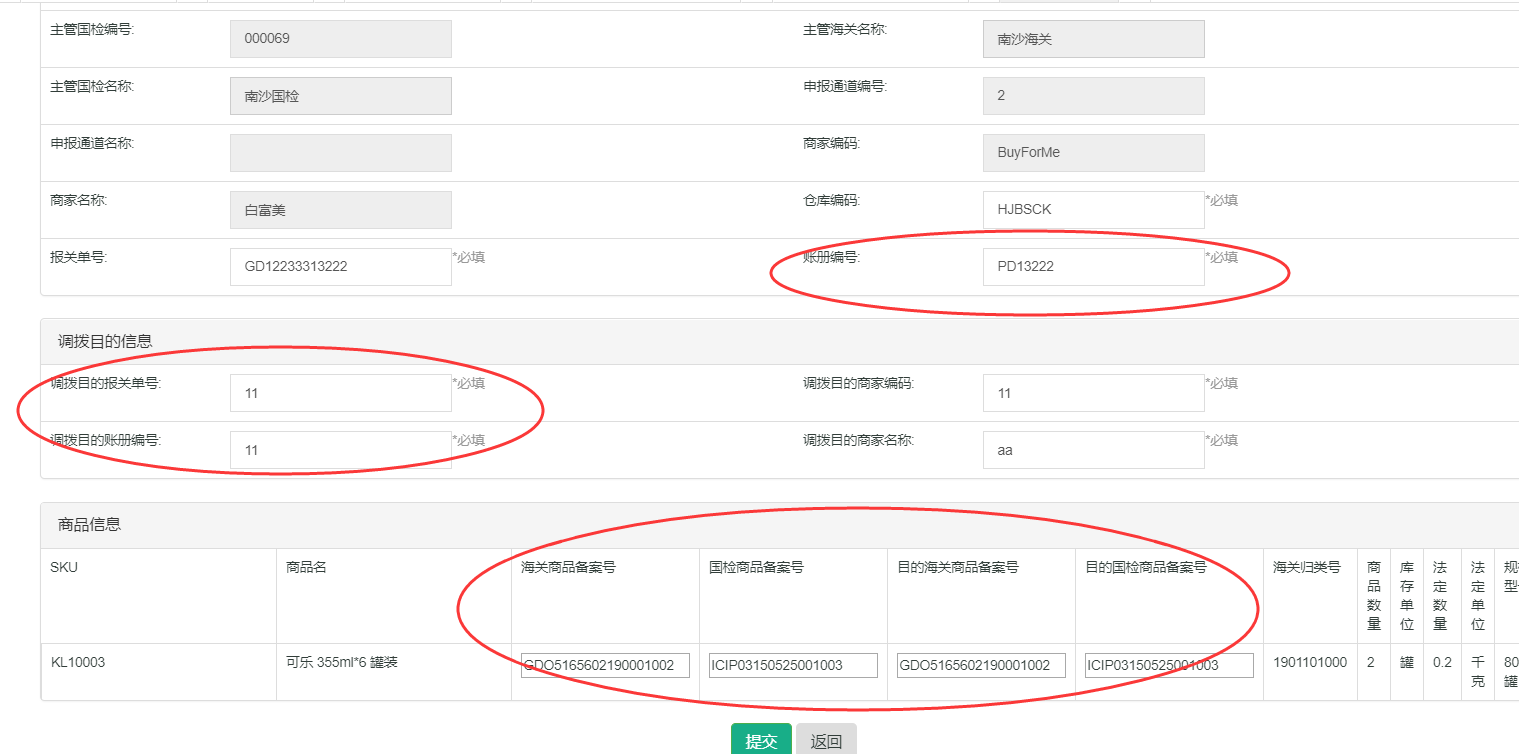Viewport: 1519px width, 754px height.
Task: Select the 调拨目的商家编码 input field
Action: point(1092,392)
